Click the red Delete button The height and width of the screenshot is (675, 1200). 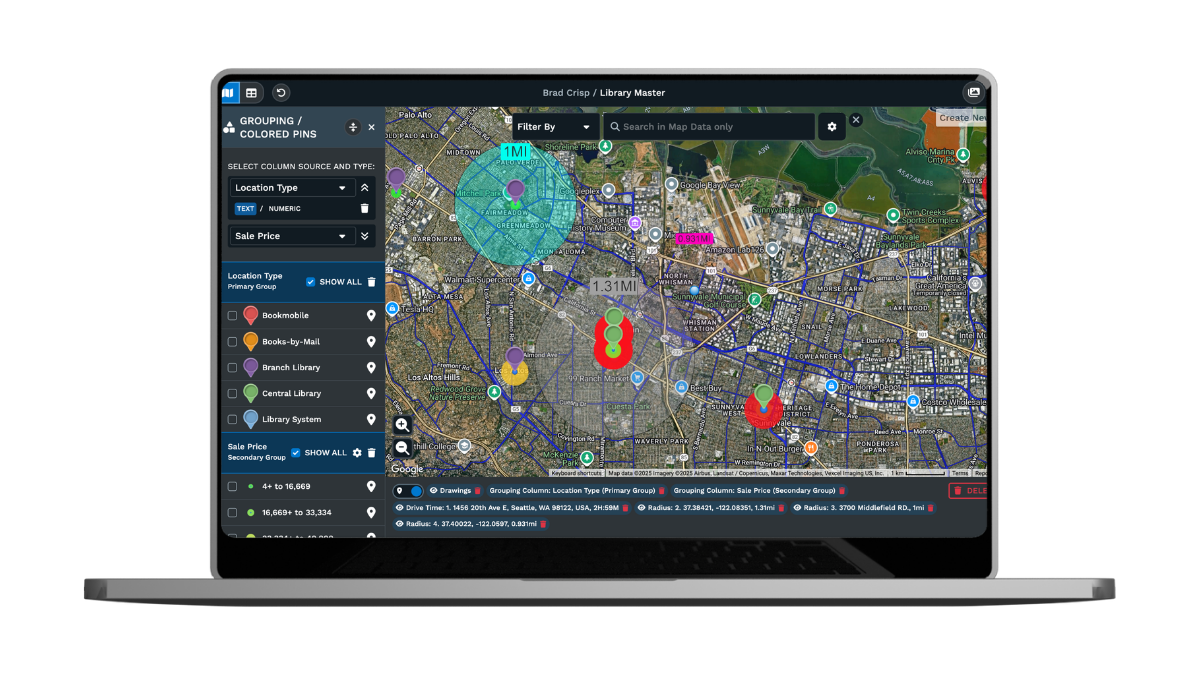[968, 491]
